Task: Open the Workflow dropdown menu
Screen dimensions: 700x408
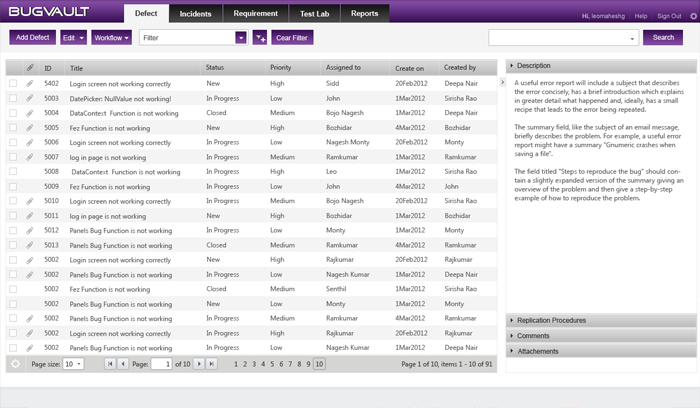Action: [110, 37]
